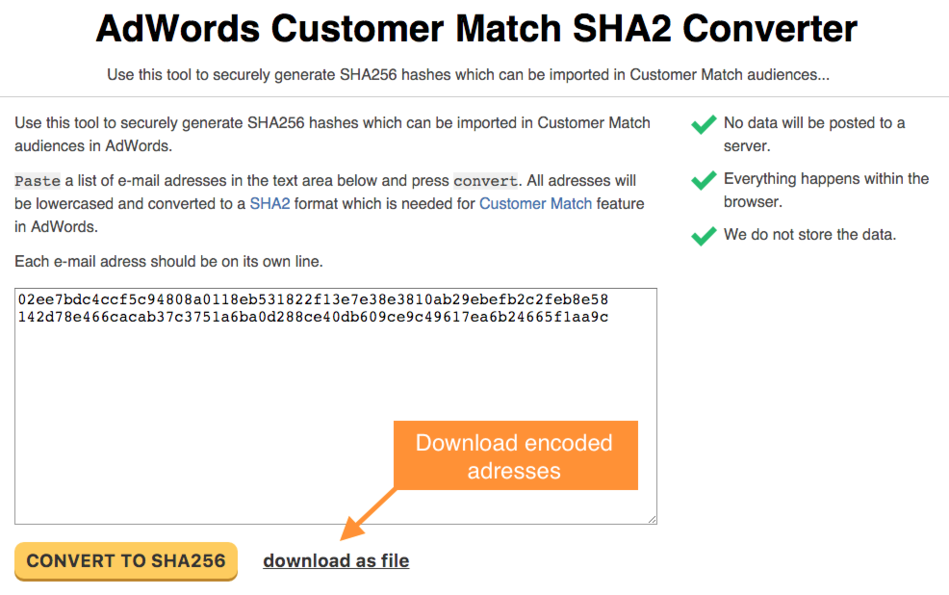Click the "Each e-mail adress should be on its own line" sentence
Image resolution: width=949 pixels, height=595 pixels.
[x=169, y=262]
